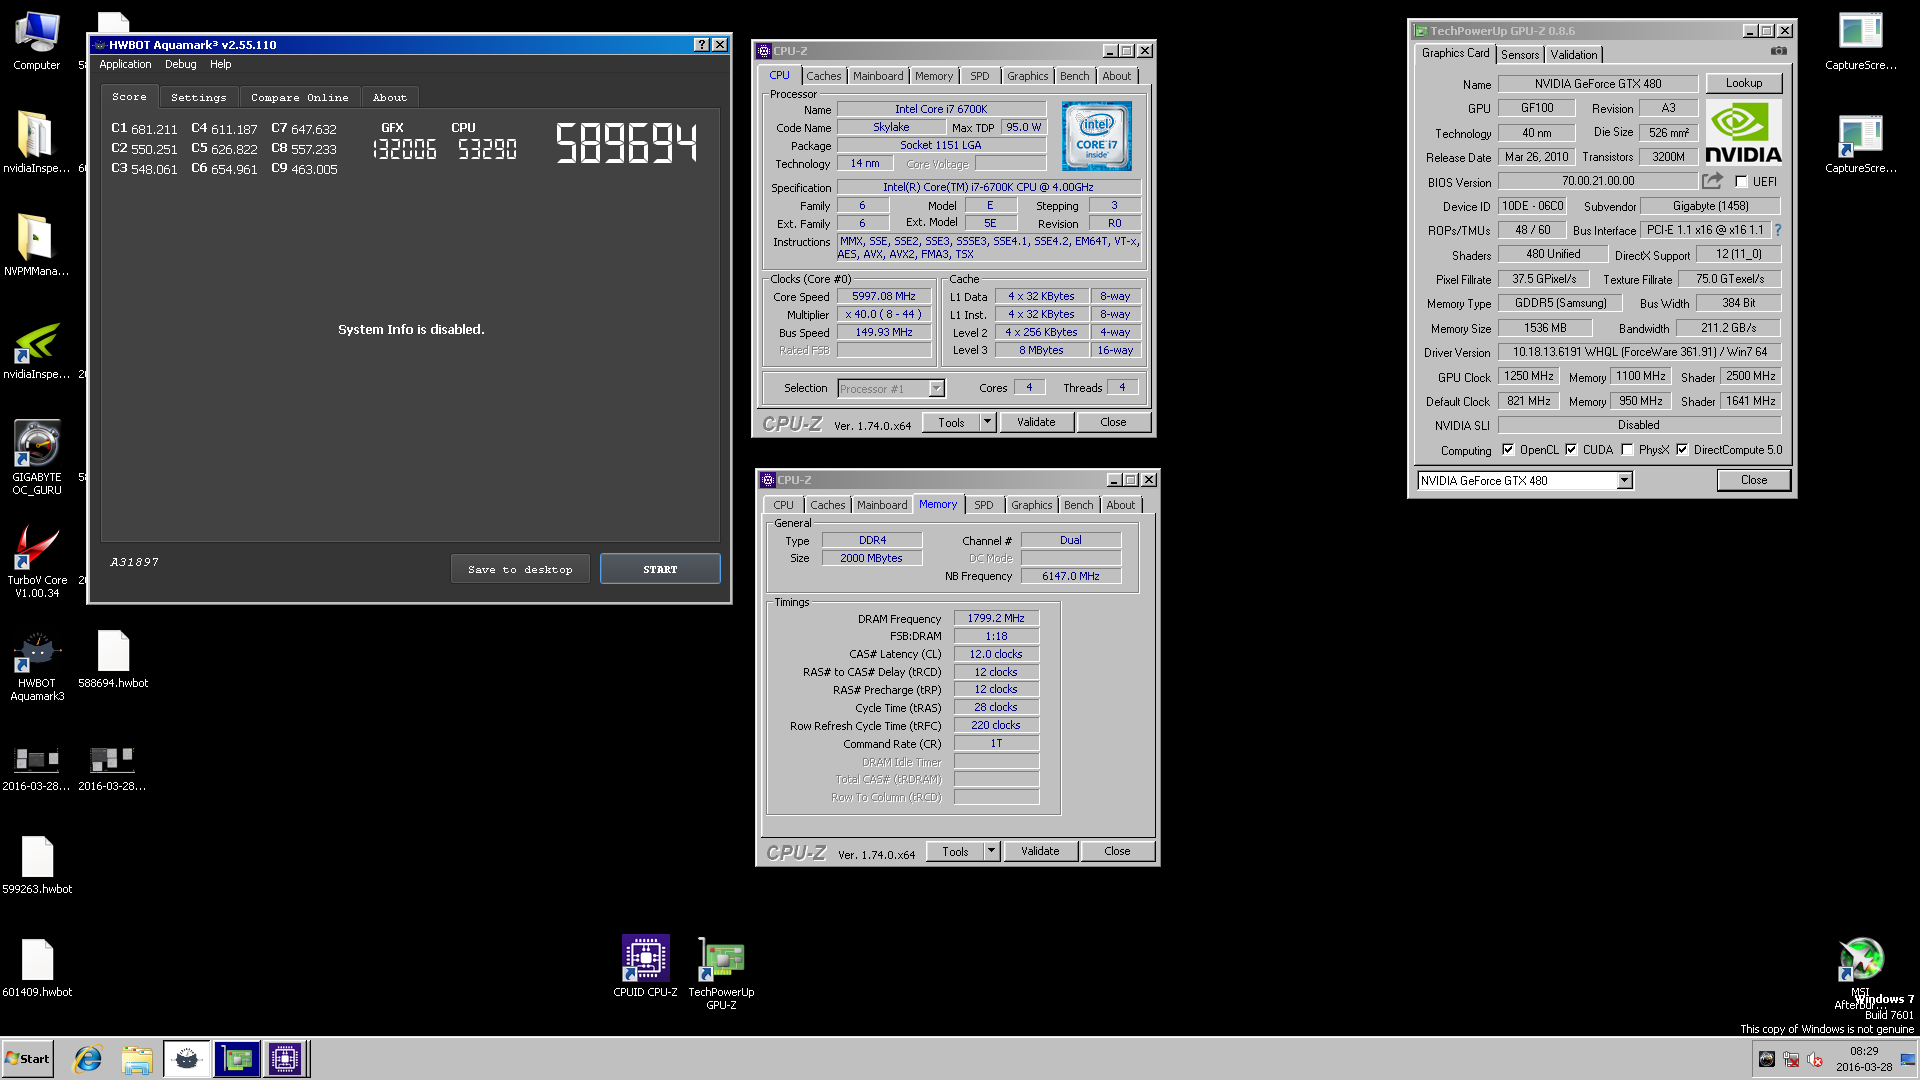Open the Help menu in Aquamark3

pos(220,64)
